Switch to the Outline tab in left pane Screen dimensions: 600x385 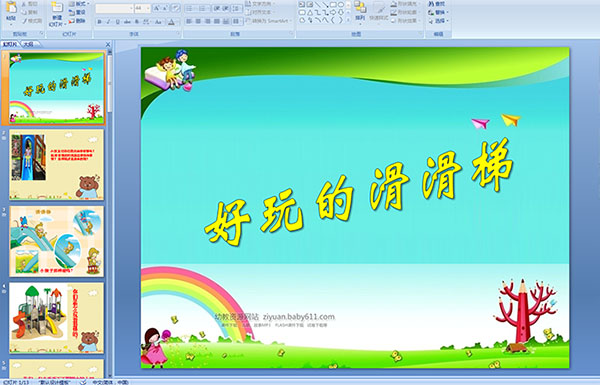coord(28,44)
